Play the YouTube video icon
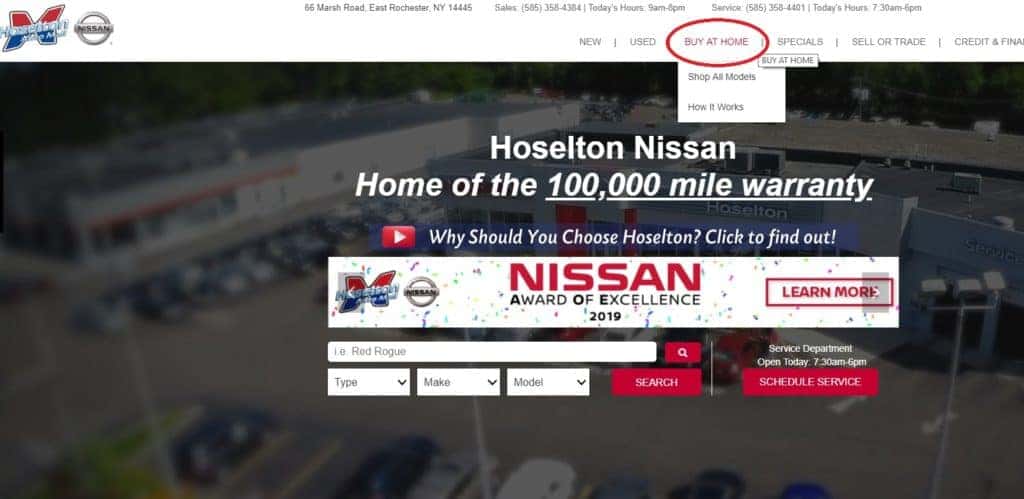This screenshot has width=1024, height=499. pyautogui.click(x=398, y=236)
